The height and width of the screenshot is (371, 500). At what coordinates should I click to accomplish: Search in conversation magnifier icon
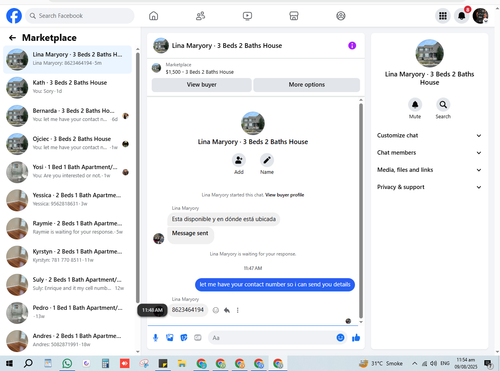coord(443,105)
